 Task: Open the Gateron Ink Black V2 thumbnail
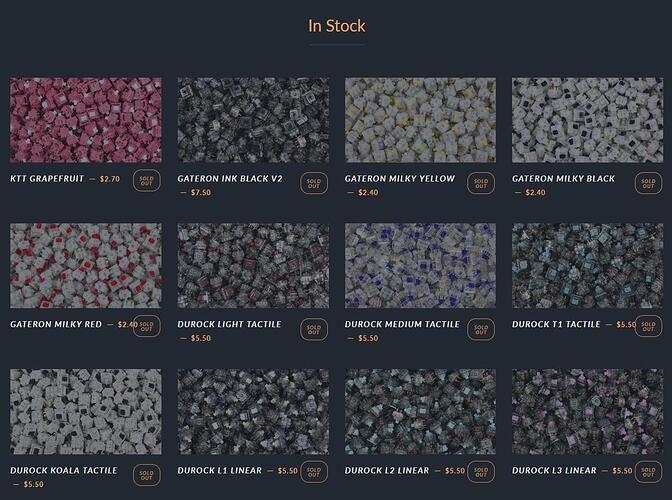tap(253, 120)
